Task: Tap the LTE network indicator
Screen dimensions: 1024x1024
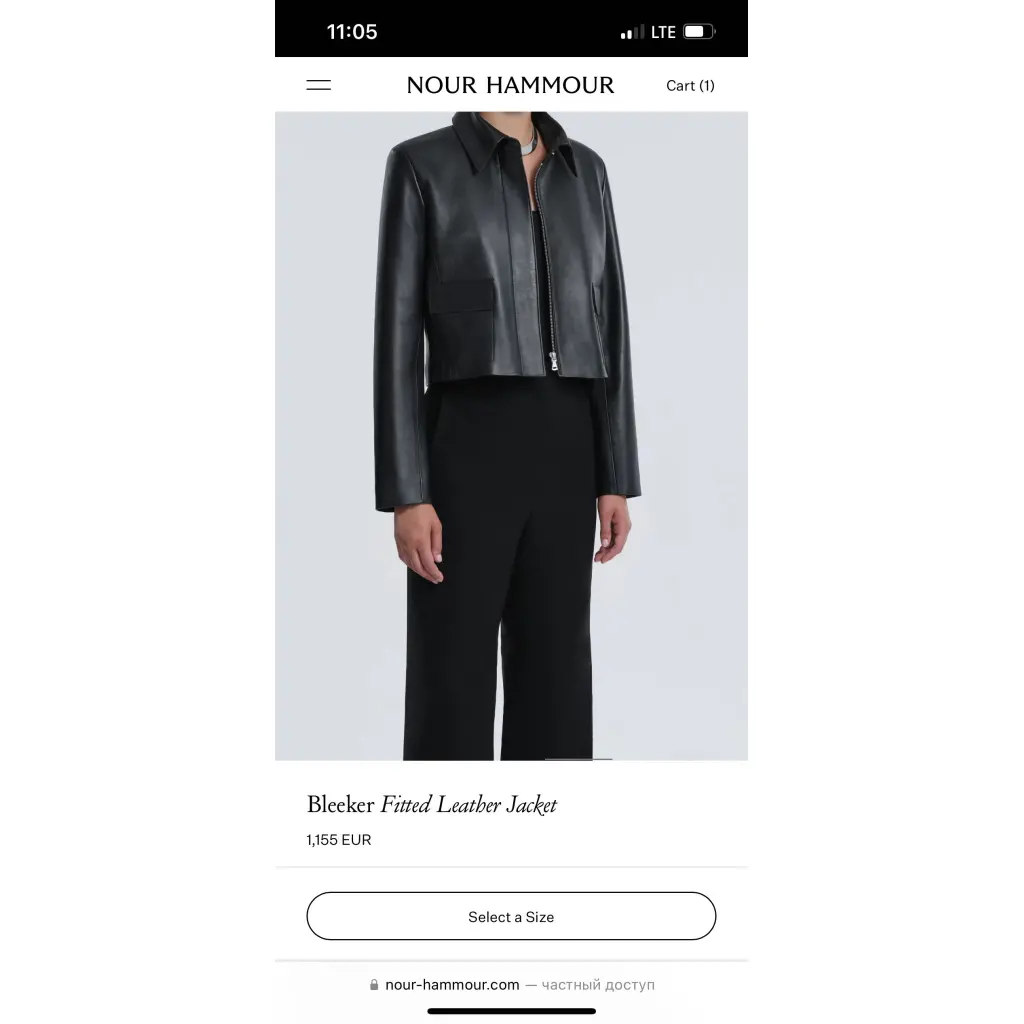Action: pyautogui.click(x=663, y=32)
